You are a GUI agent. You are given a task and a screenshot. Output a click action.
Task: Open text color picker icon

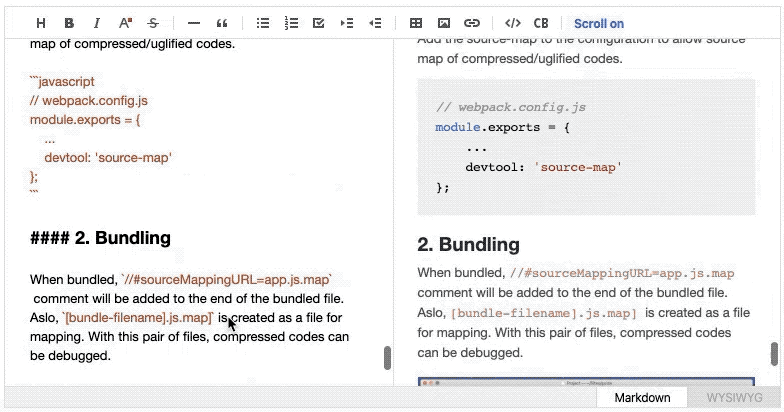125,23
